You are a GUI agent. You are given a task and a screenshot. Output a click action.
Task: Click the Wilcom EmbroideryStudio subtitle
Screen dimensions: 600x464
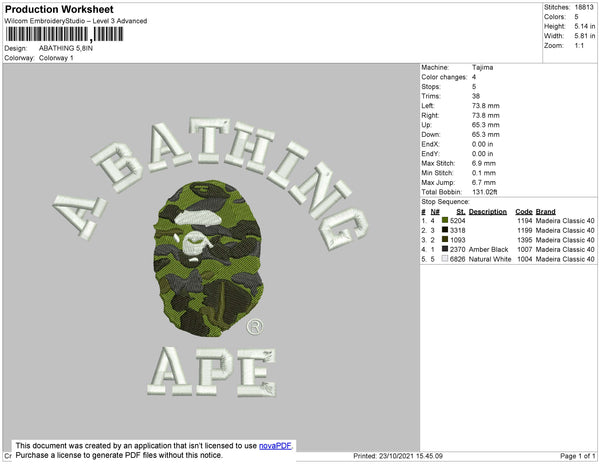click(76, 21)
